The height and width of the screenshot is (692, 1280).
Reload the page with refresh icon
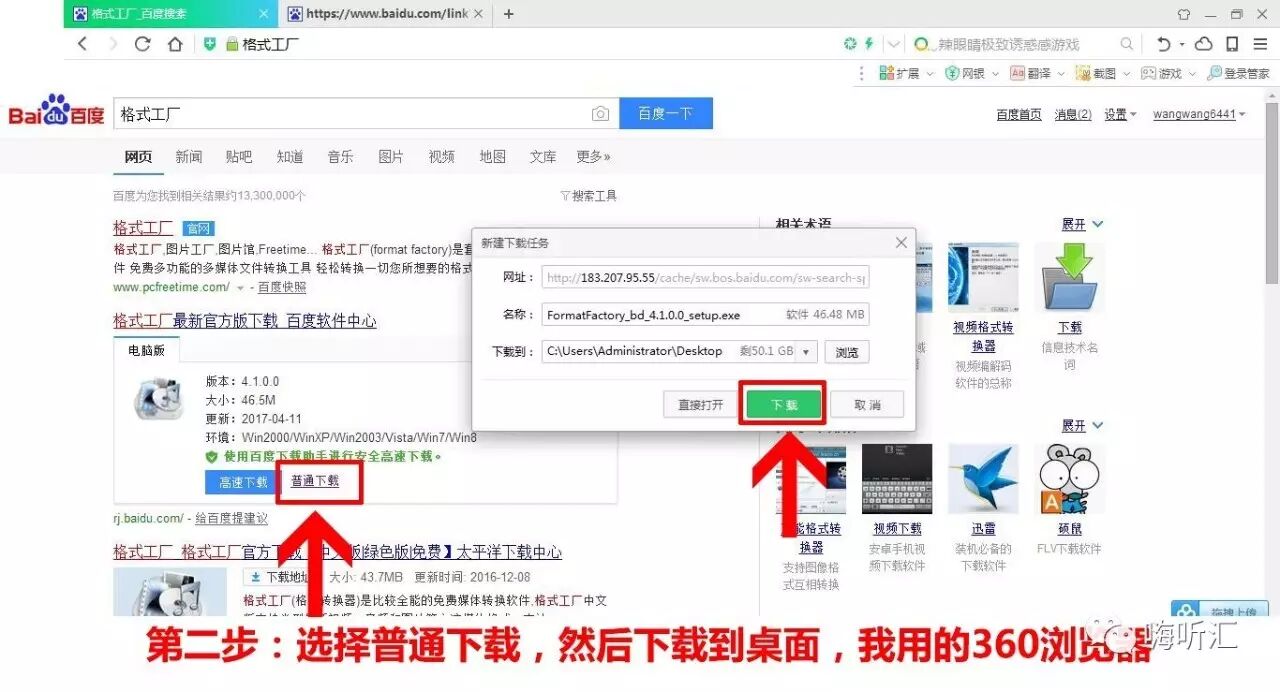(142, 44)
